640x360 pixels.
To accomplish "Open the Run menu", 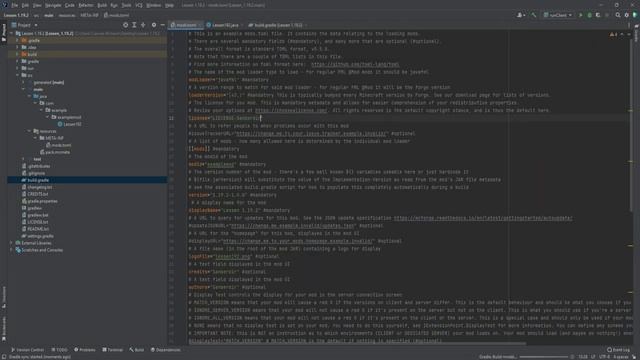I will pos(114,5).
